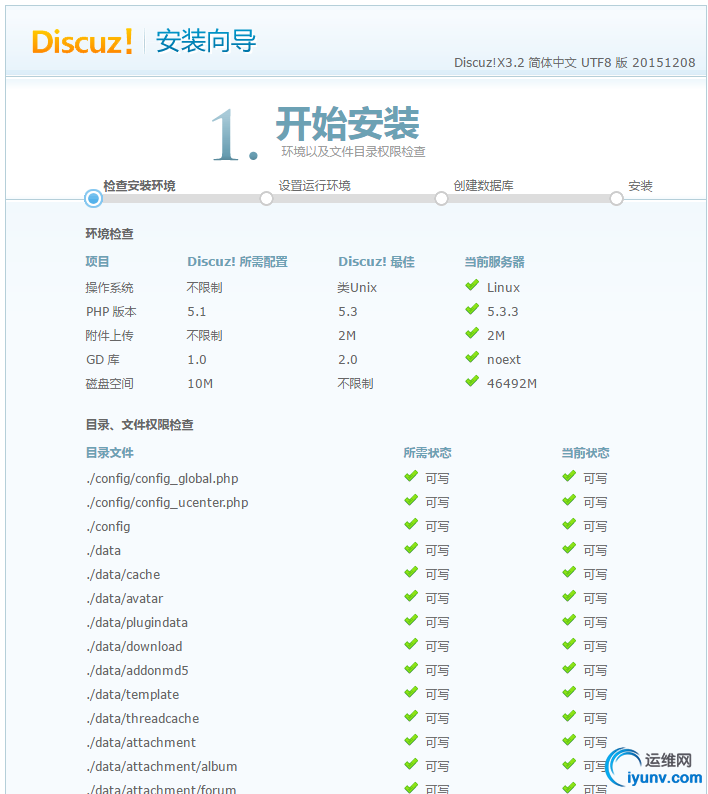Click the GD 库 row label
This screenshot has width=708, height=794.
103,360
